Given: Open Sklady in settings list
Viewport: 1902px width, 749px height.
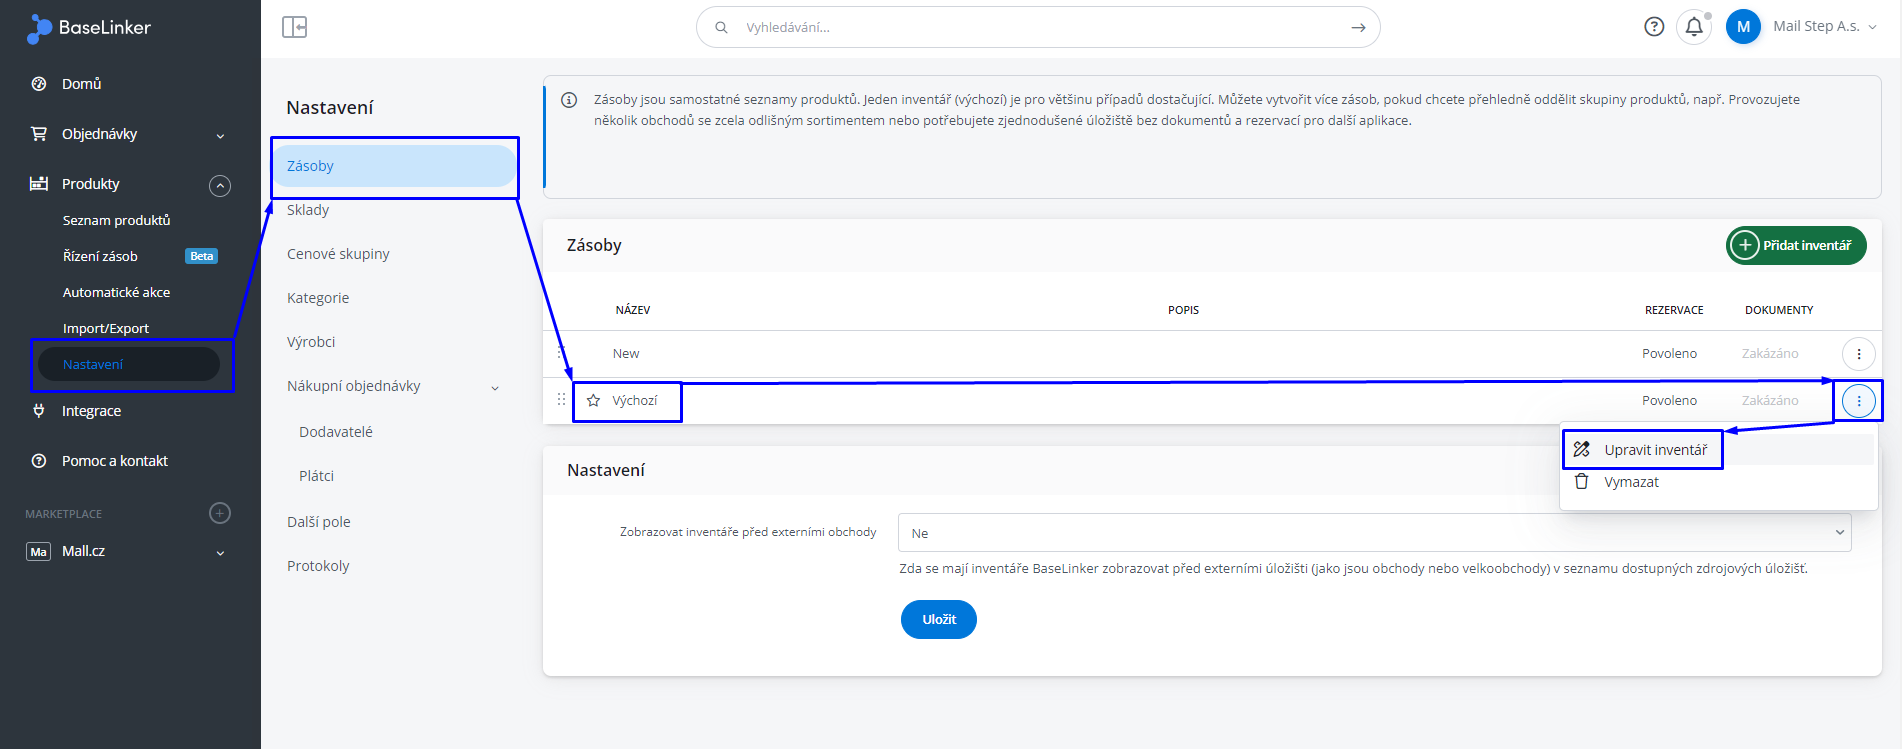Looking at the screenshot, I should click(x=308, y=210).
